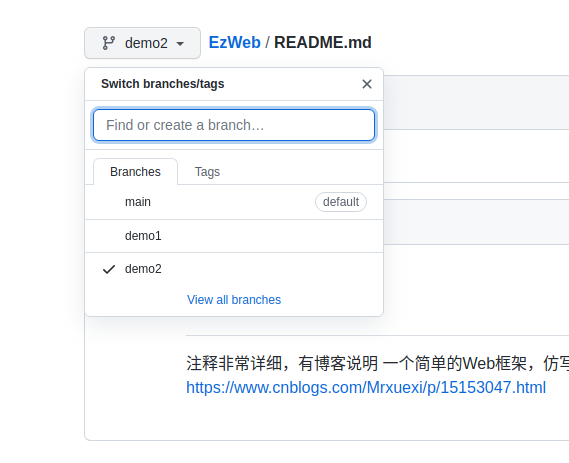This screenshot has height=463, width=569.
Task: Open the demo2 branch selector dropdown
Action: (142, 43)
